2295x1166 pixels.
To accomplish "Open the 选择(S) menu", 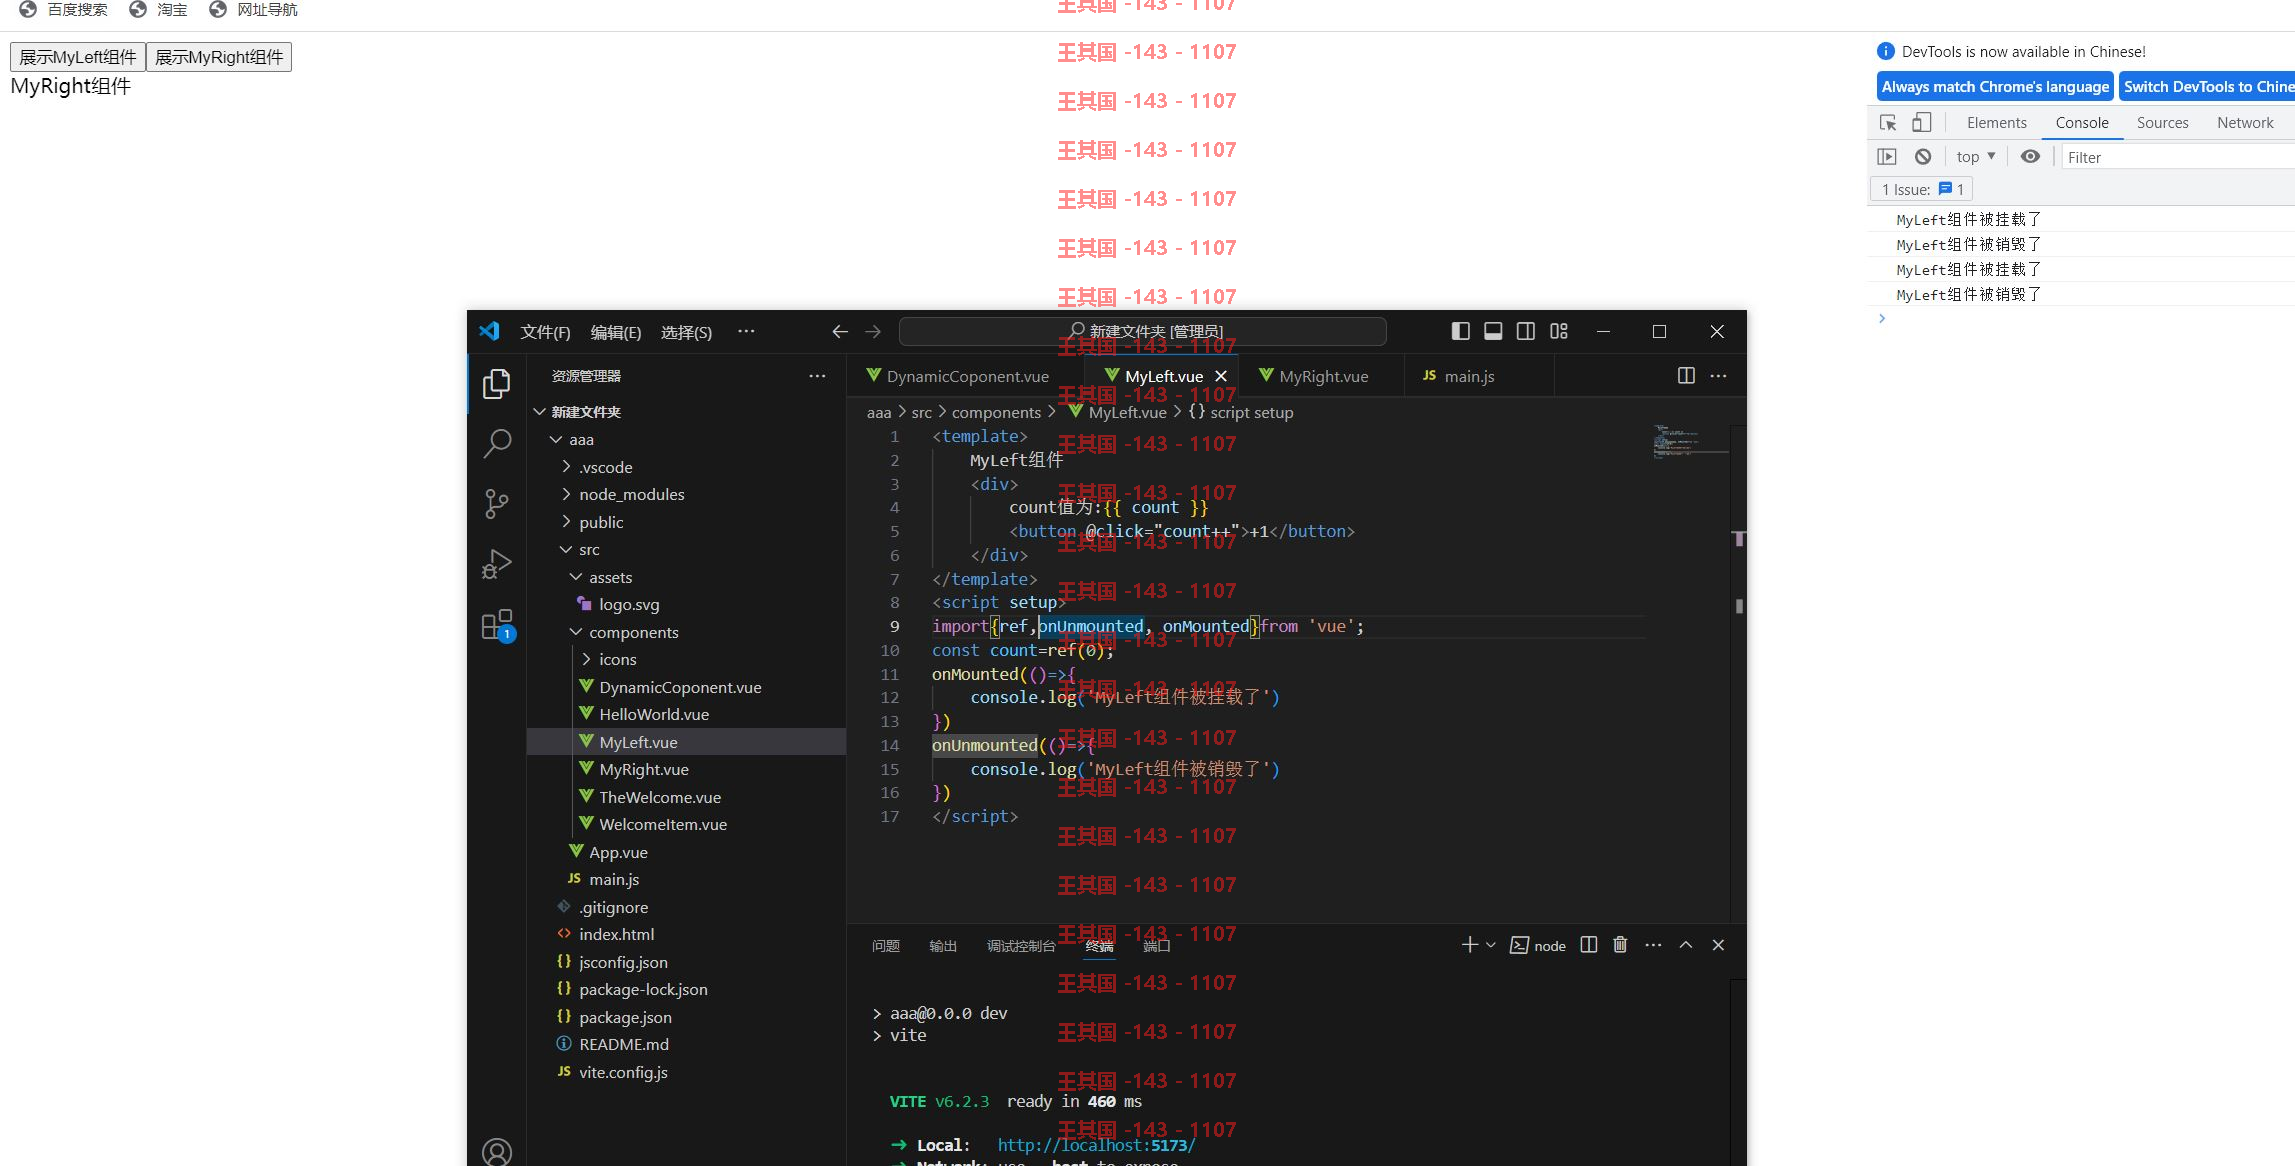I will pos(686,332).
